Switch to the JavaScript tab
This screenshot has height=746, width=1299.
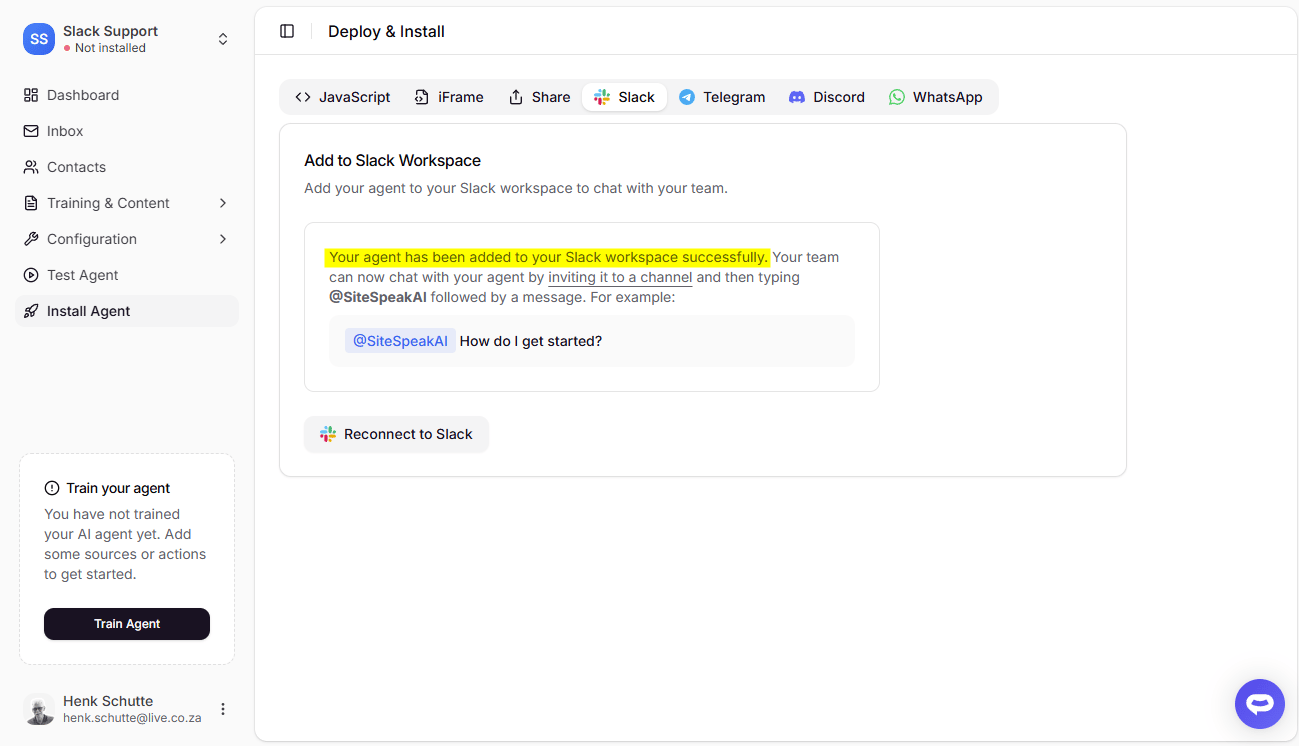[342, 97]
